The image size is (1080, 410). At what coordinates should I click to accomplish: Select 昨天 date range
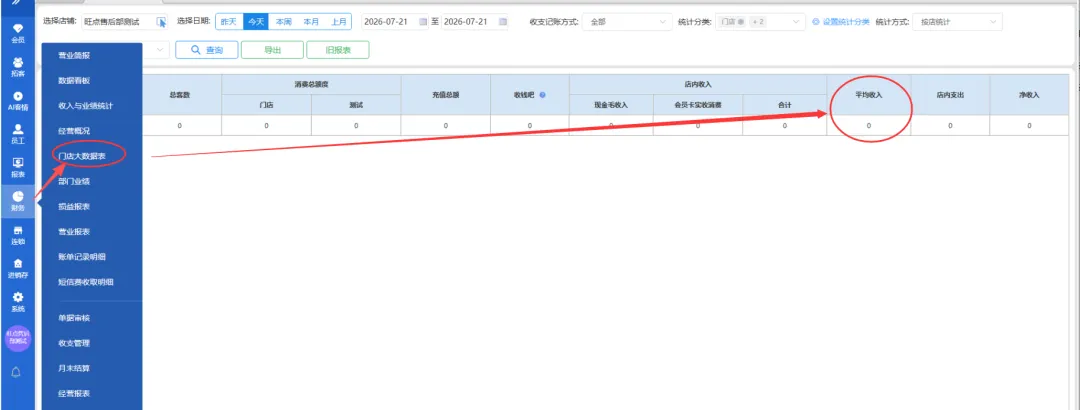pos(229,22)
